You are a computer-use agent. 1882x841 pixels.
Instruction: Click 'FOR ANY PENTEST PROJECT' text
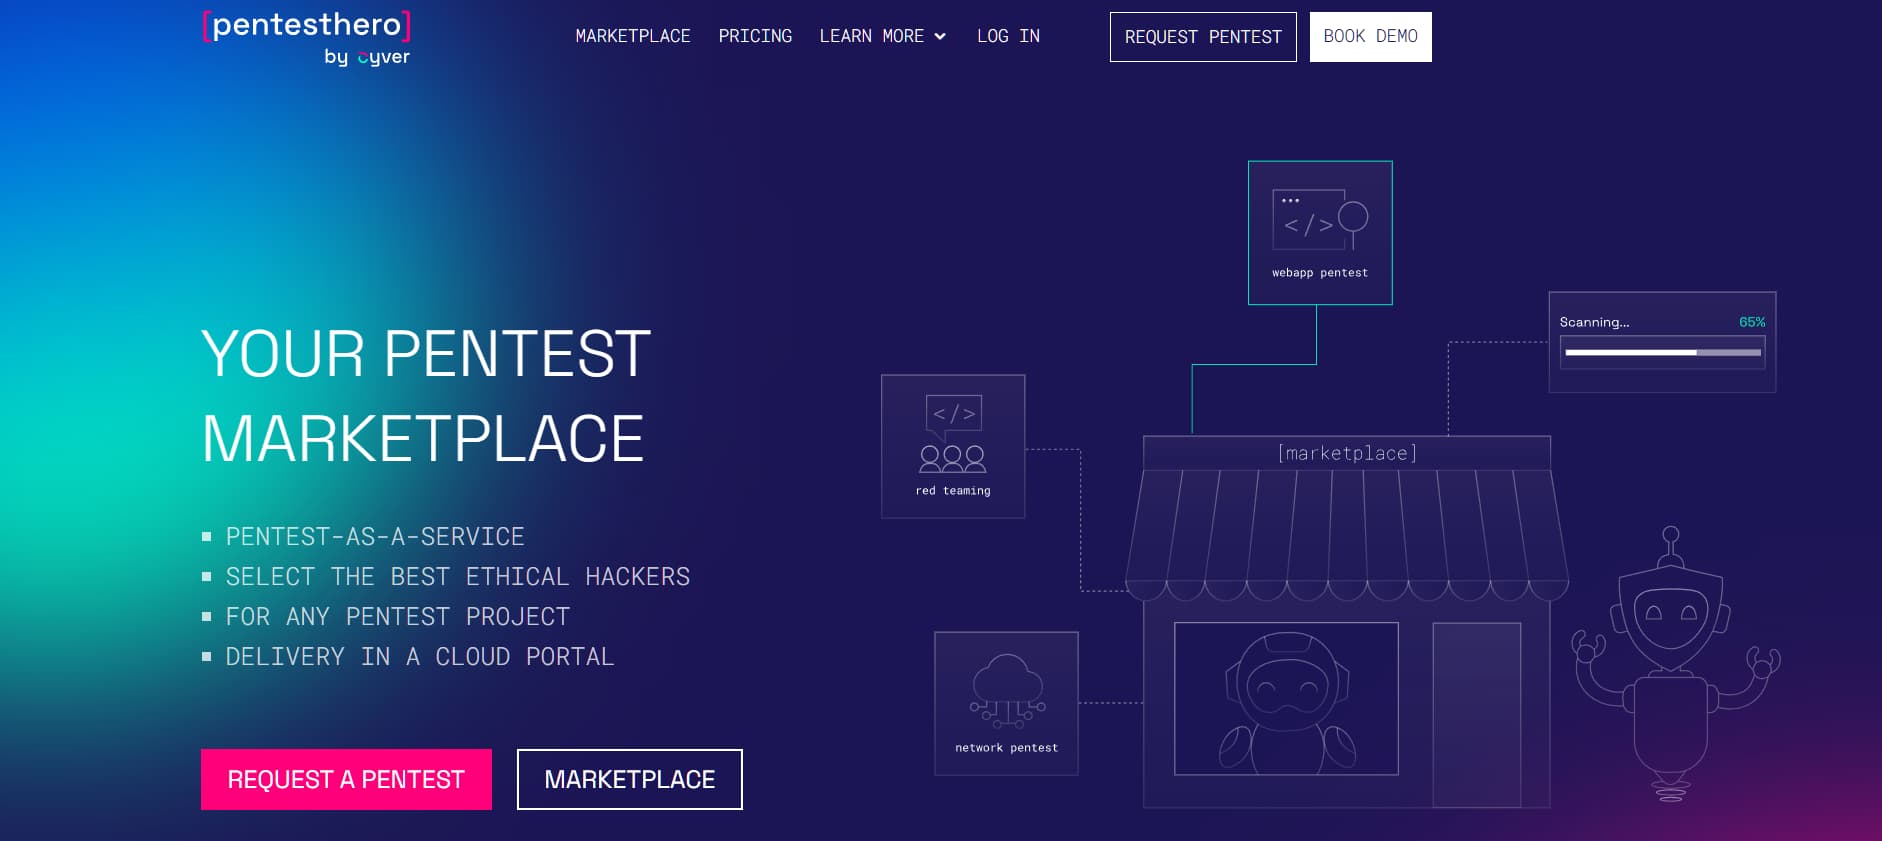(398, 617)
